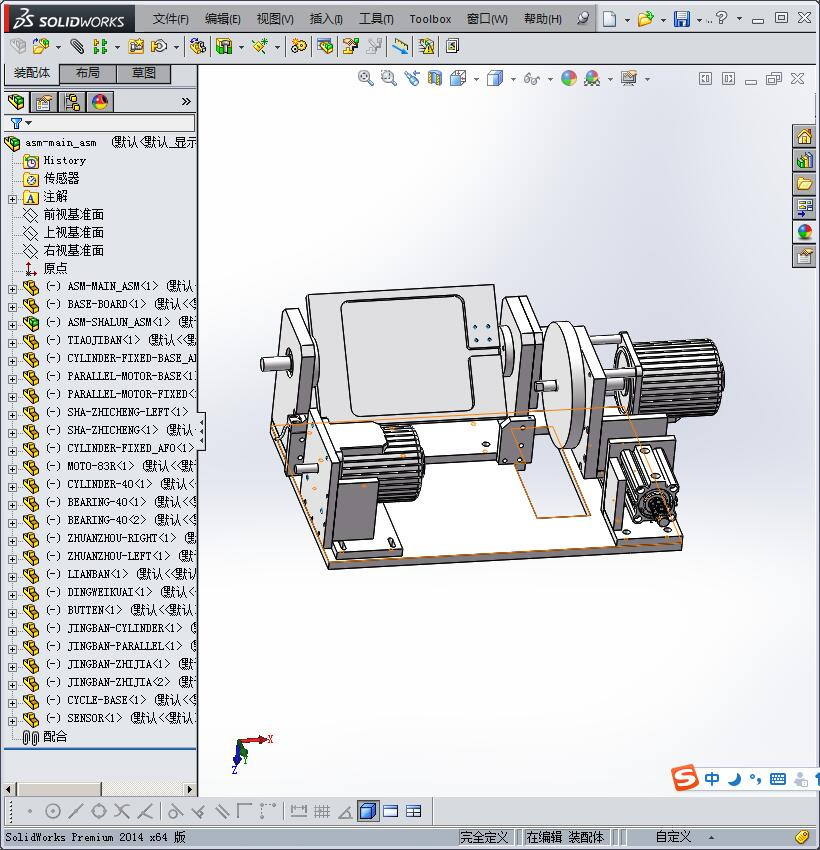Select the History item in tree
Screen dimensions: 820x850
click(64, 160)
